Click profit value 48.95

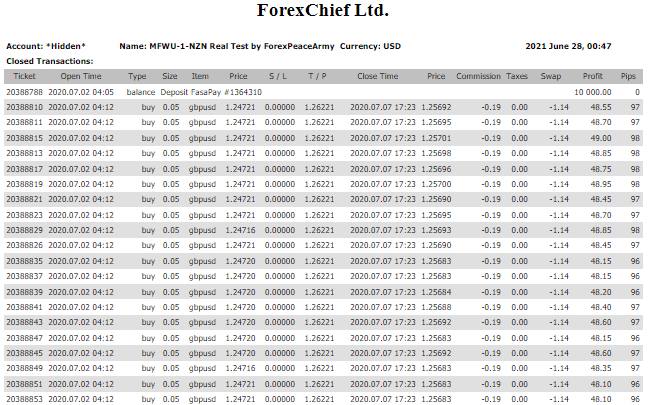(601, 184)
